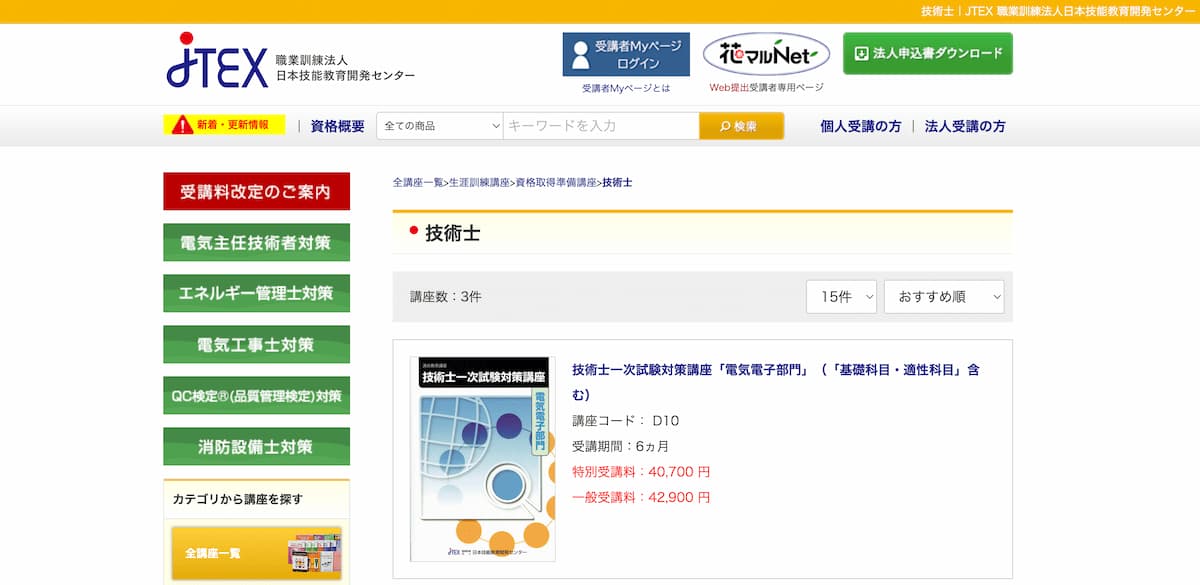Open the 花マルNet portal via its logo
Viewport: 1200px width, 585px height.
(767, 53)
